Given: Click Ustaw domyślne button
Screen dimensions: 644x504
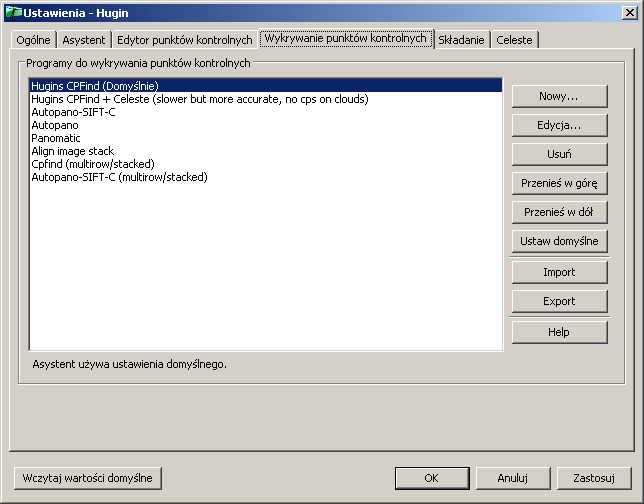Looking at the screenshot, I should 559,241.
